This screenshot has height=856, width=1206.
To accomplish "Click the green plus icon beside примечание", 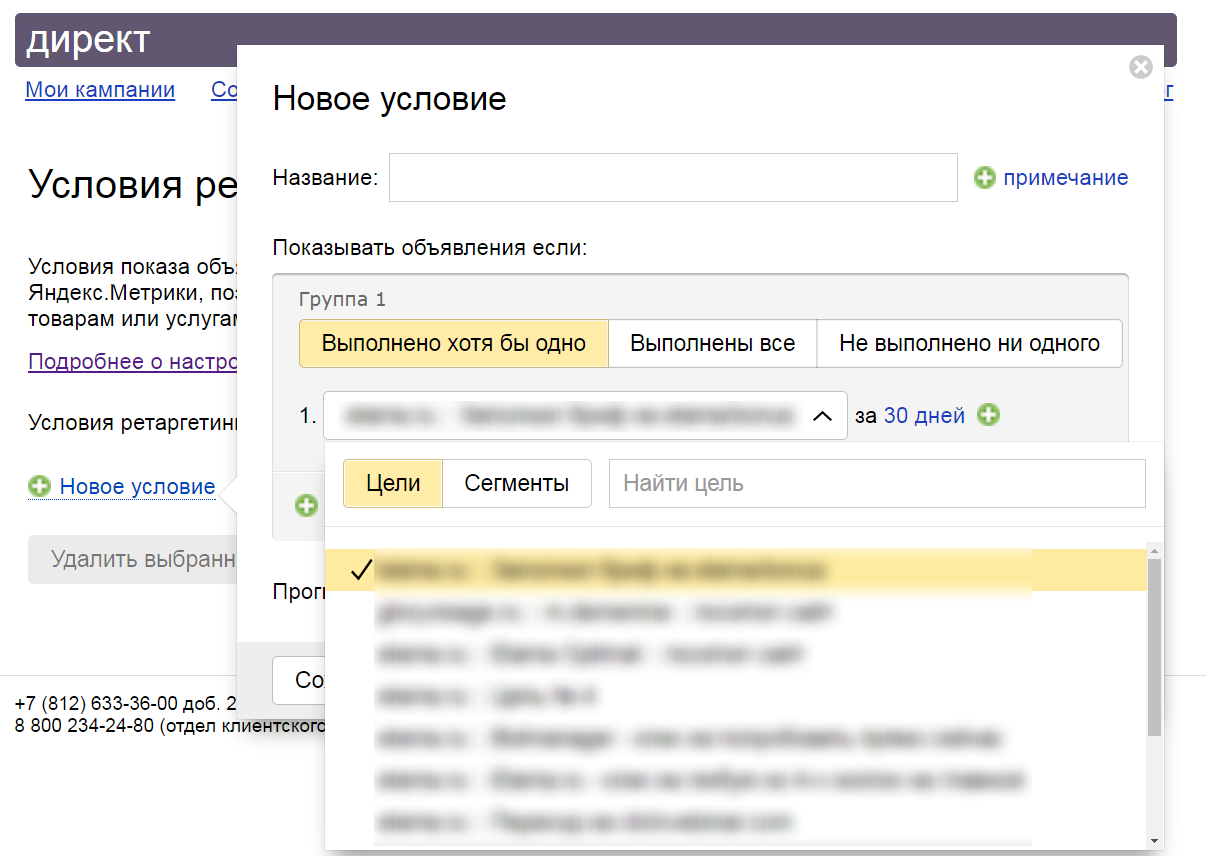I will click(985, 178).
